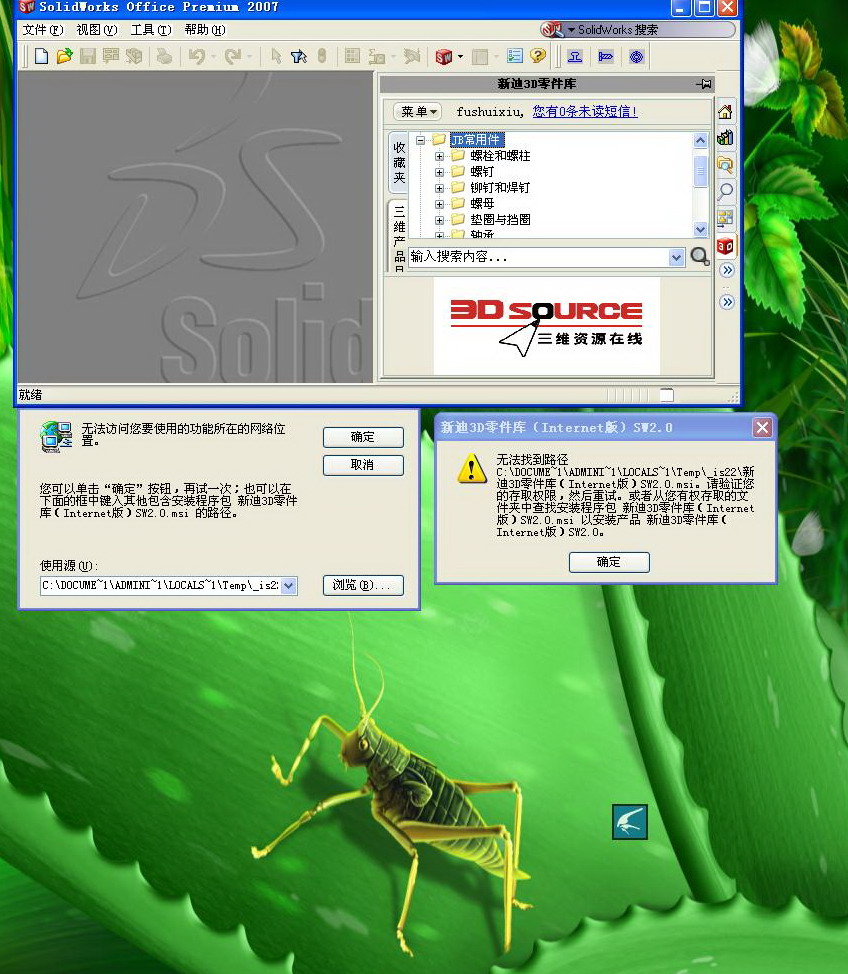Click the Redo arrow icon
This screenshot has height=974, width=848.
(232, 57)
